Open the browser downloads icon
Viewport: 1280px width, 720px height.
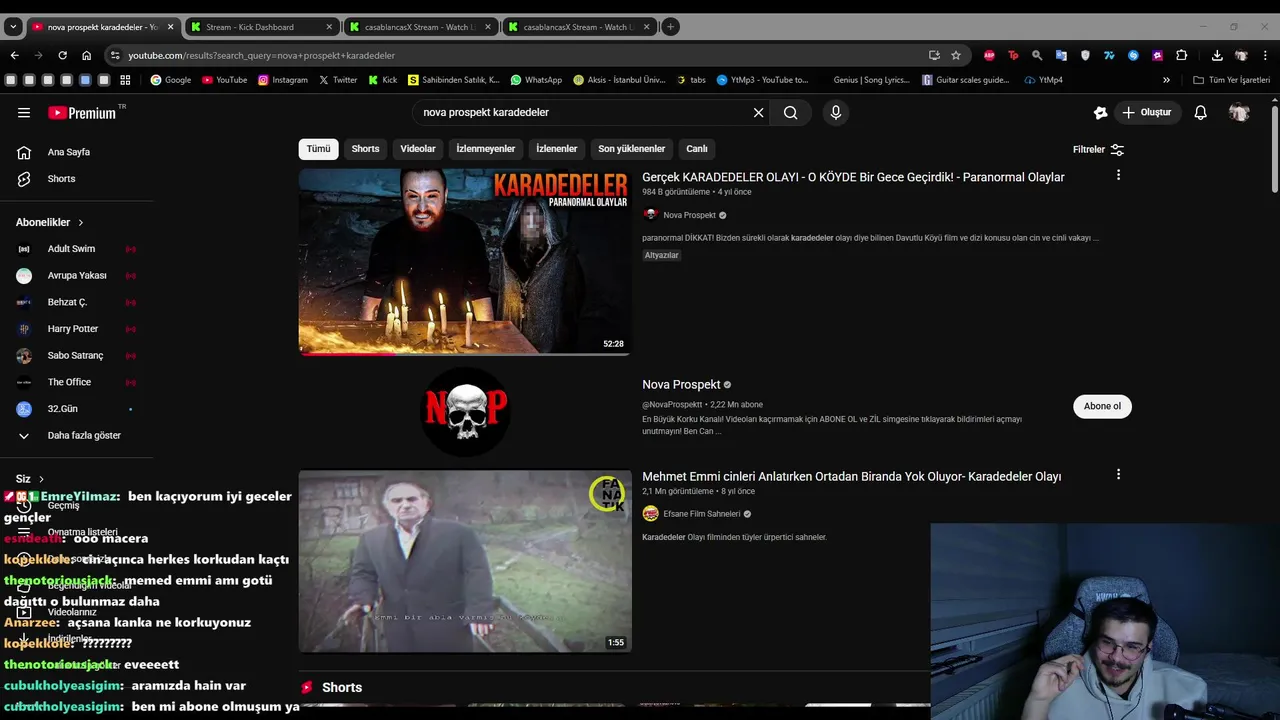[x=1217, y=55]
